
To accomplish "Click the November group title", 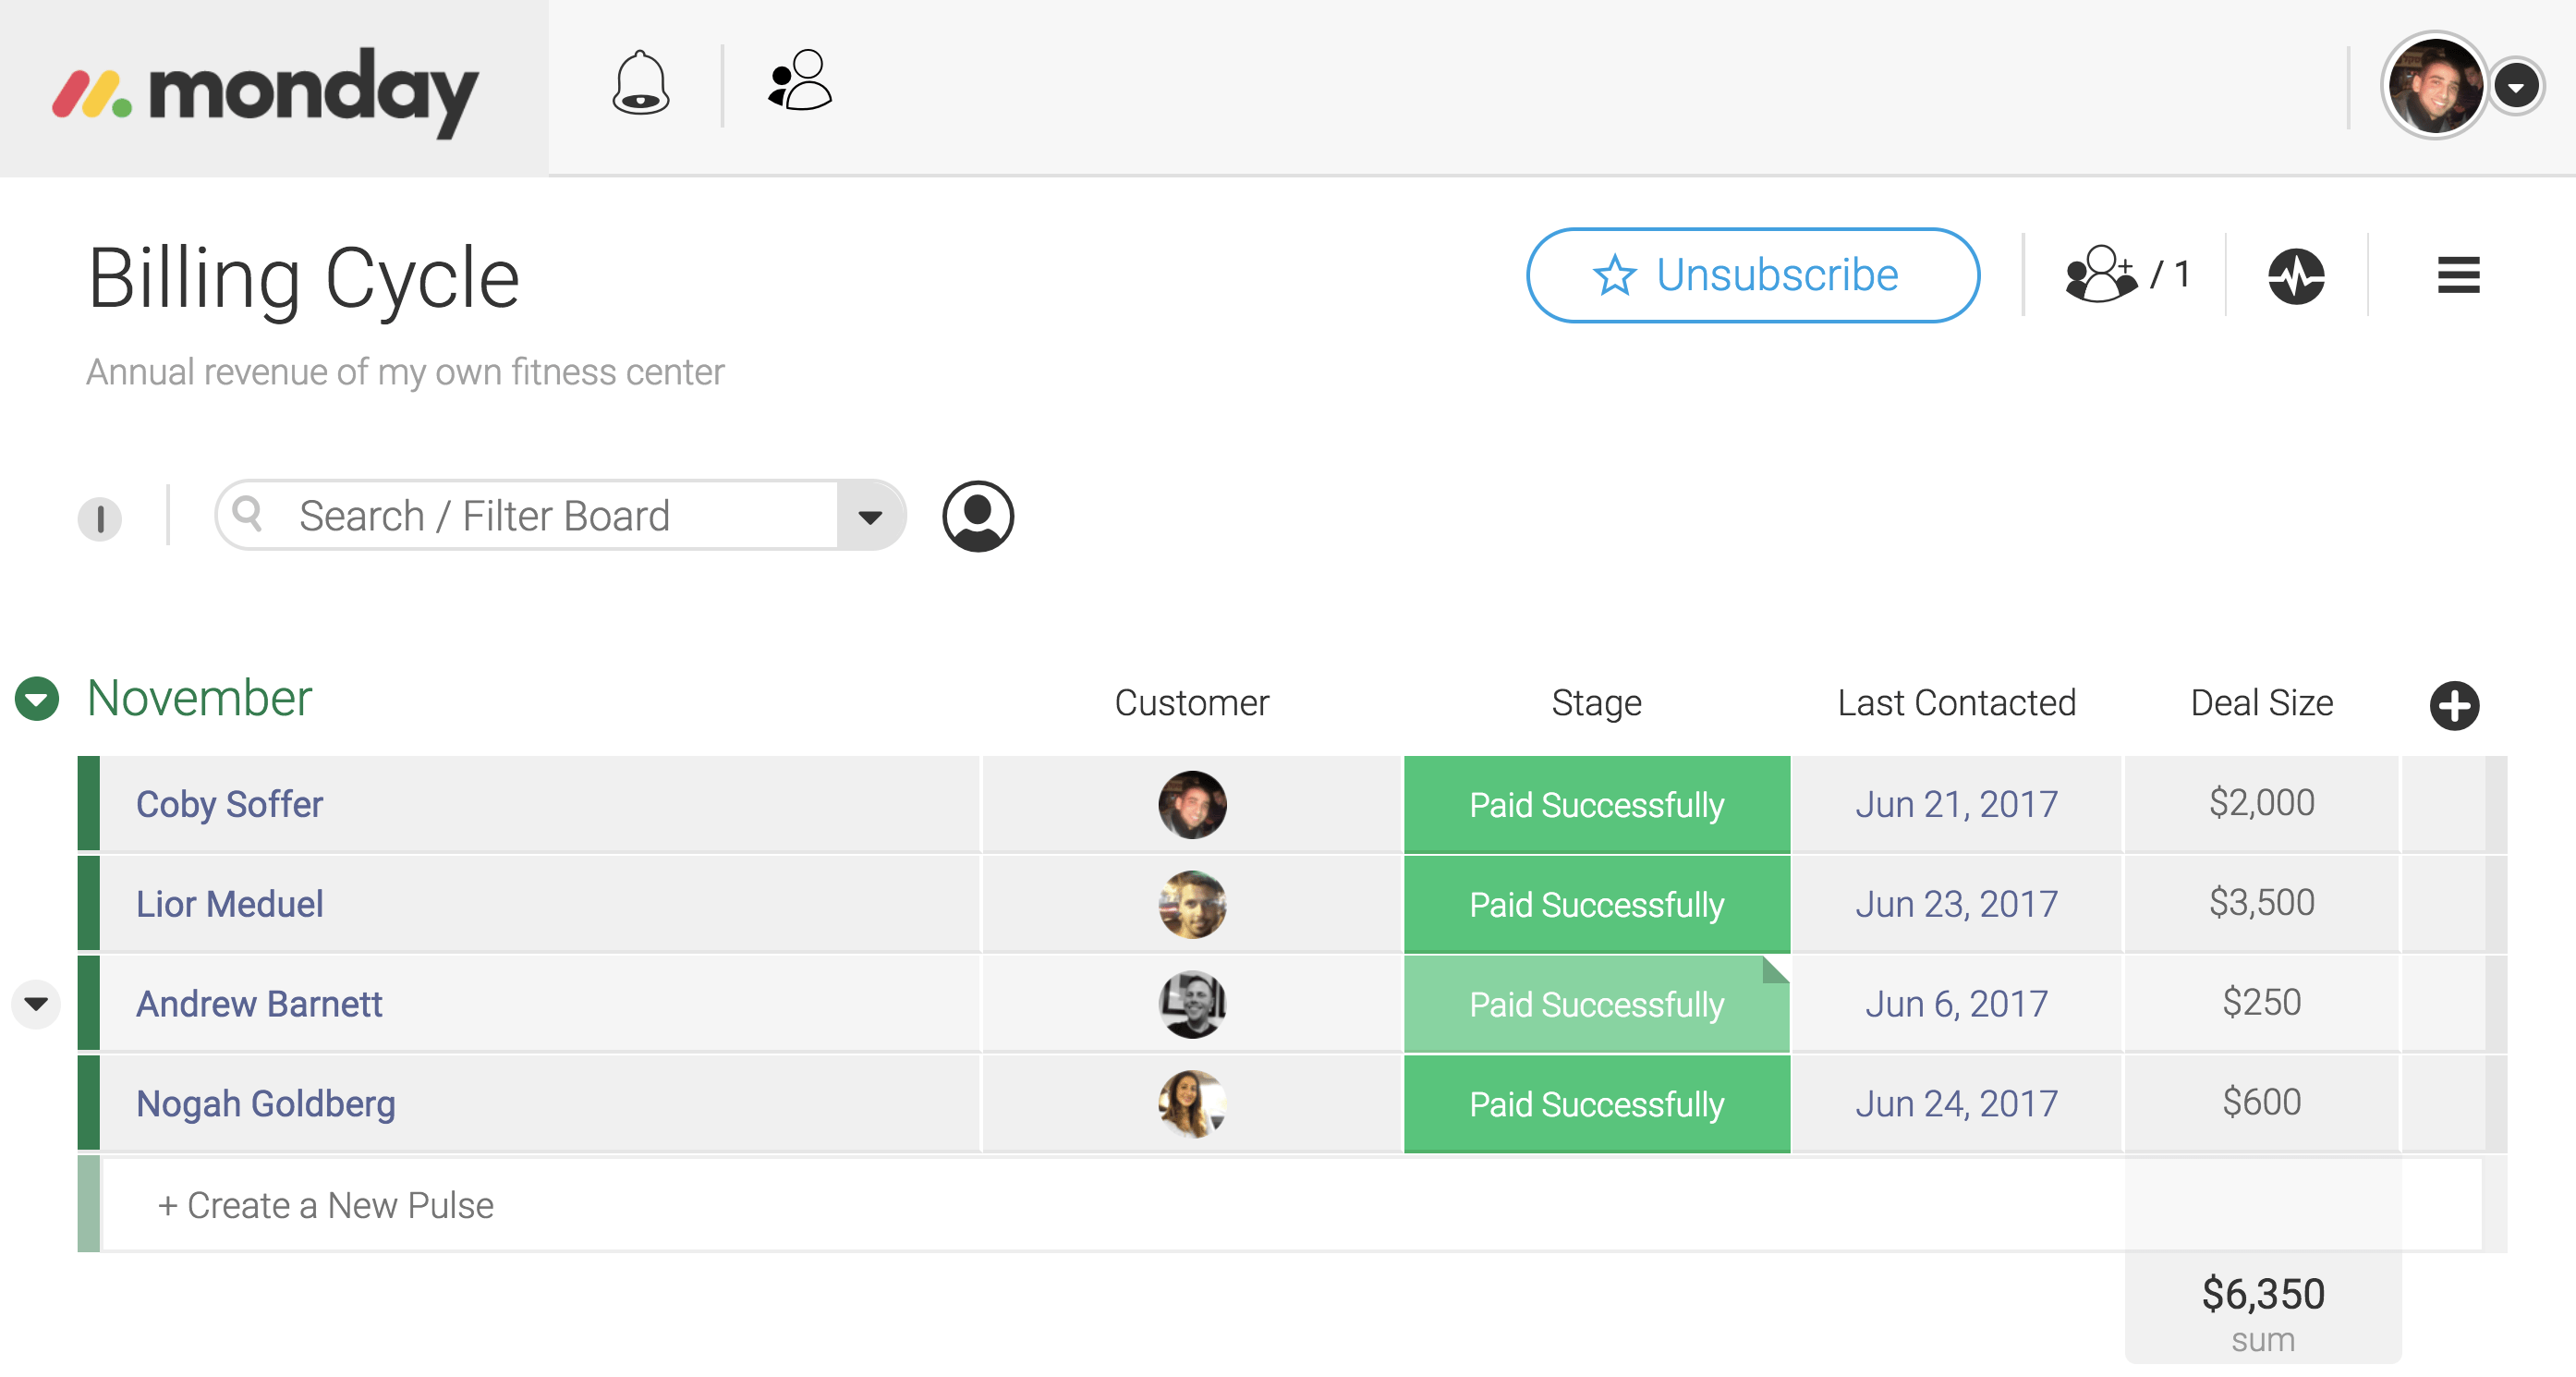I will pos(199,698).
